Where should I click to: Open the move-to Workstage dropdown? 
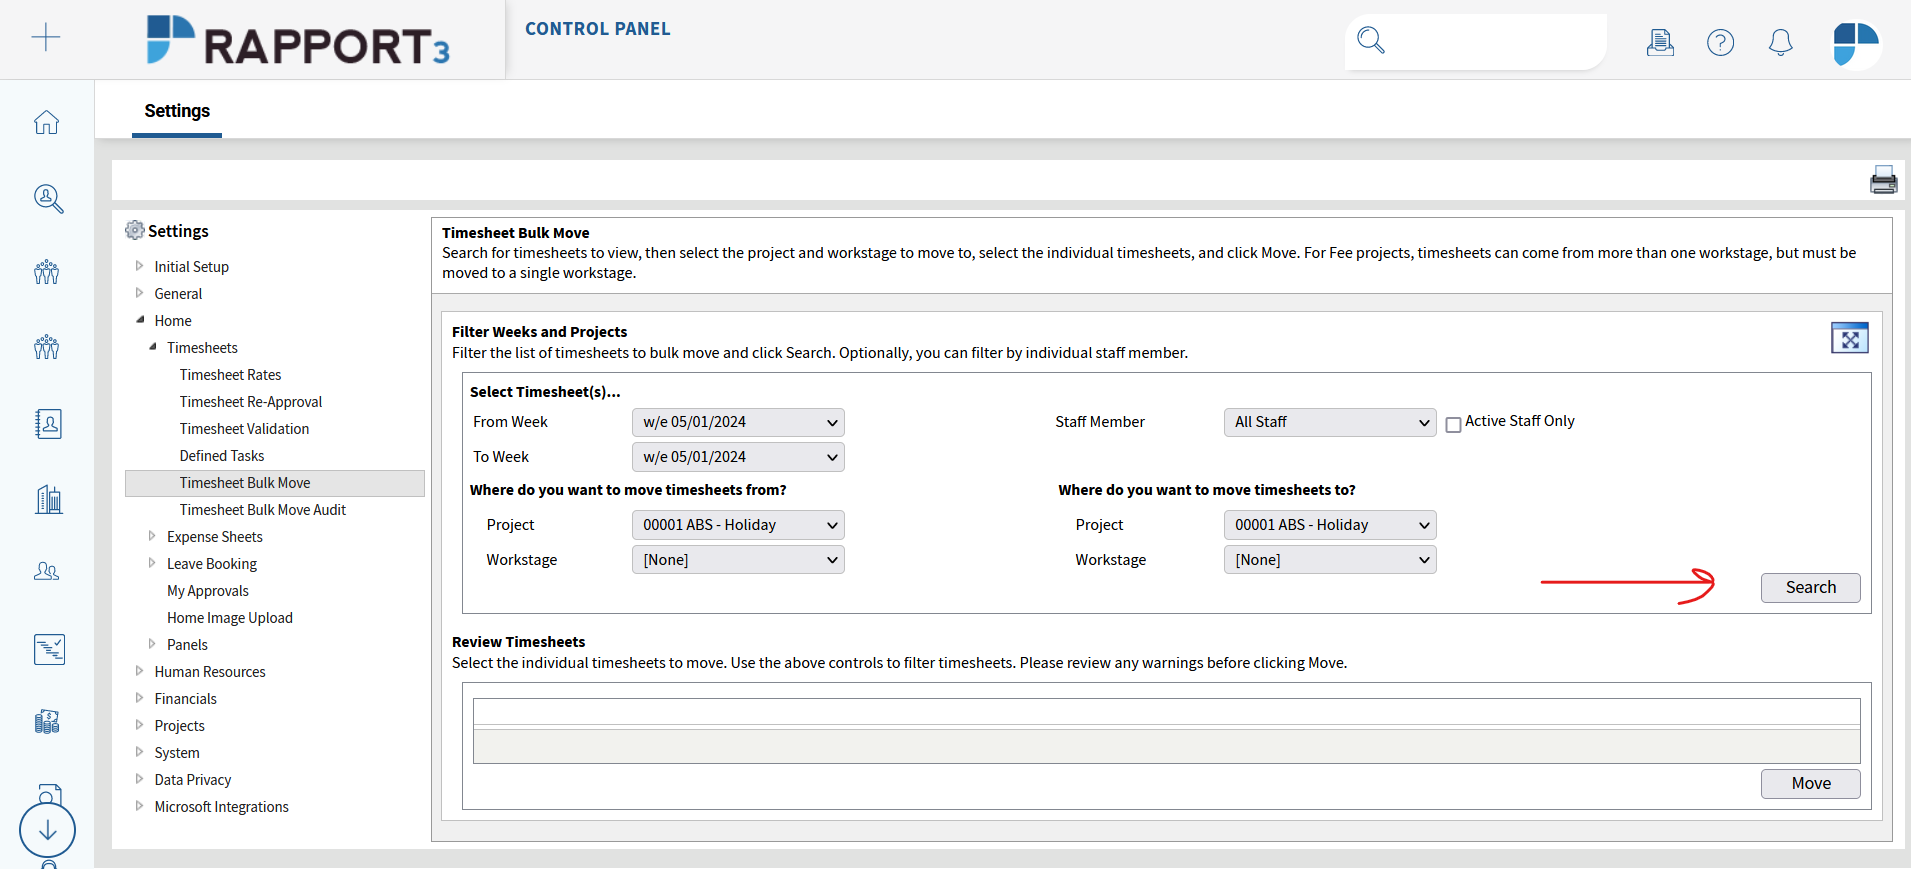[x=1330, y=560]
